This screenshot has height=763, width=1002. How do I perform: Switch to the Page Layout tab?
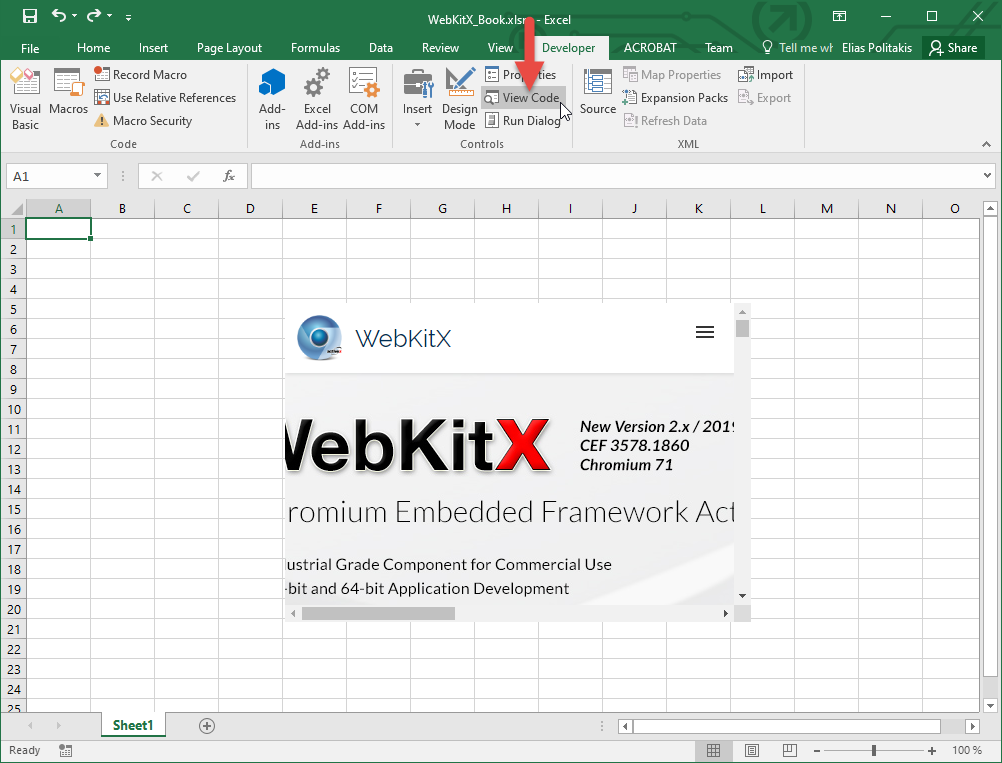[x=229, y=48]
